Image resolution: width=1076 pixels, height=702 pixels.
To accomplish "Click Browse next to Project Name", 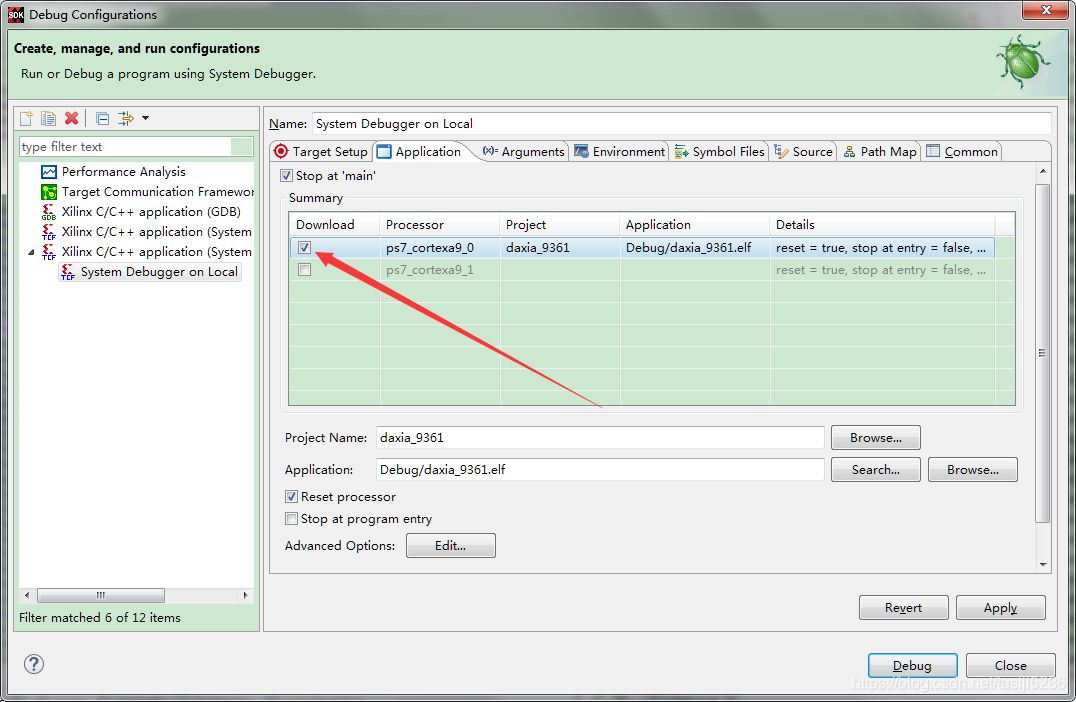I will (876, 438).
